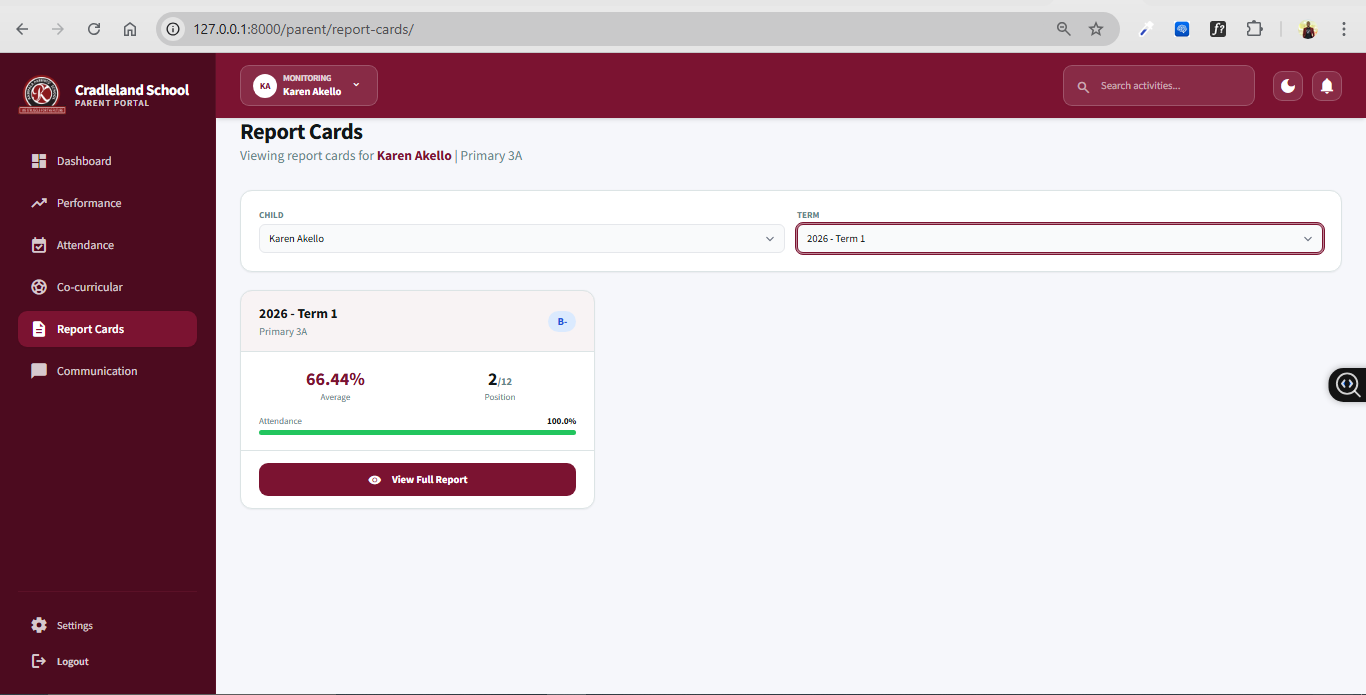Screen dimensions: 1366x695
Task: Open the notifications bell icon
Action: tap(1326, 86)
